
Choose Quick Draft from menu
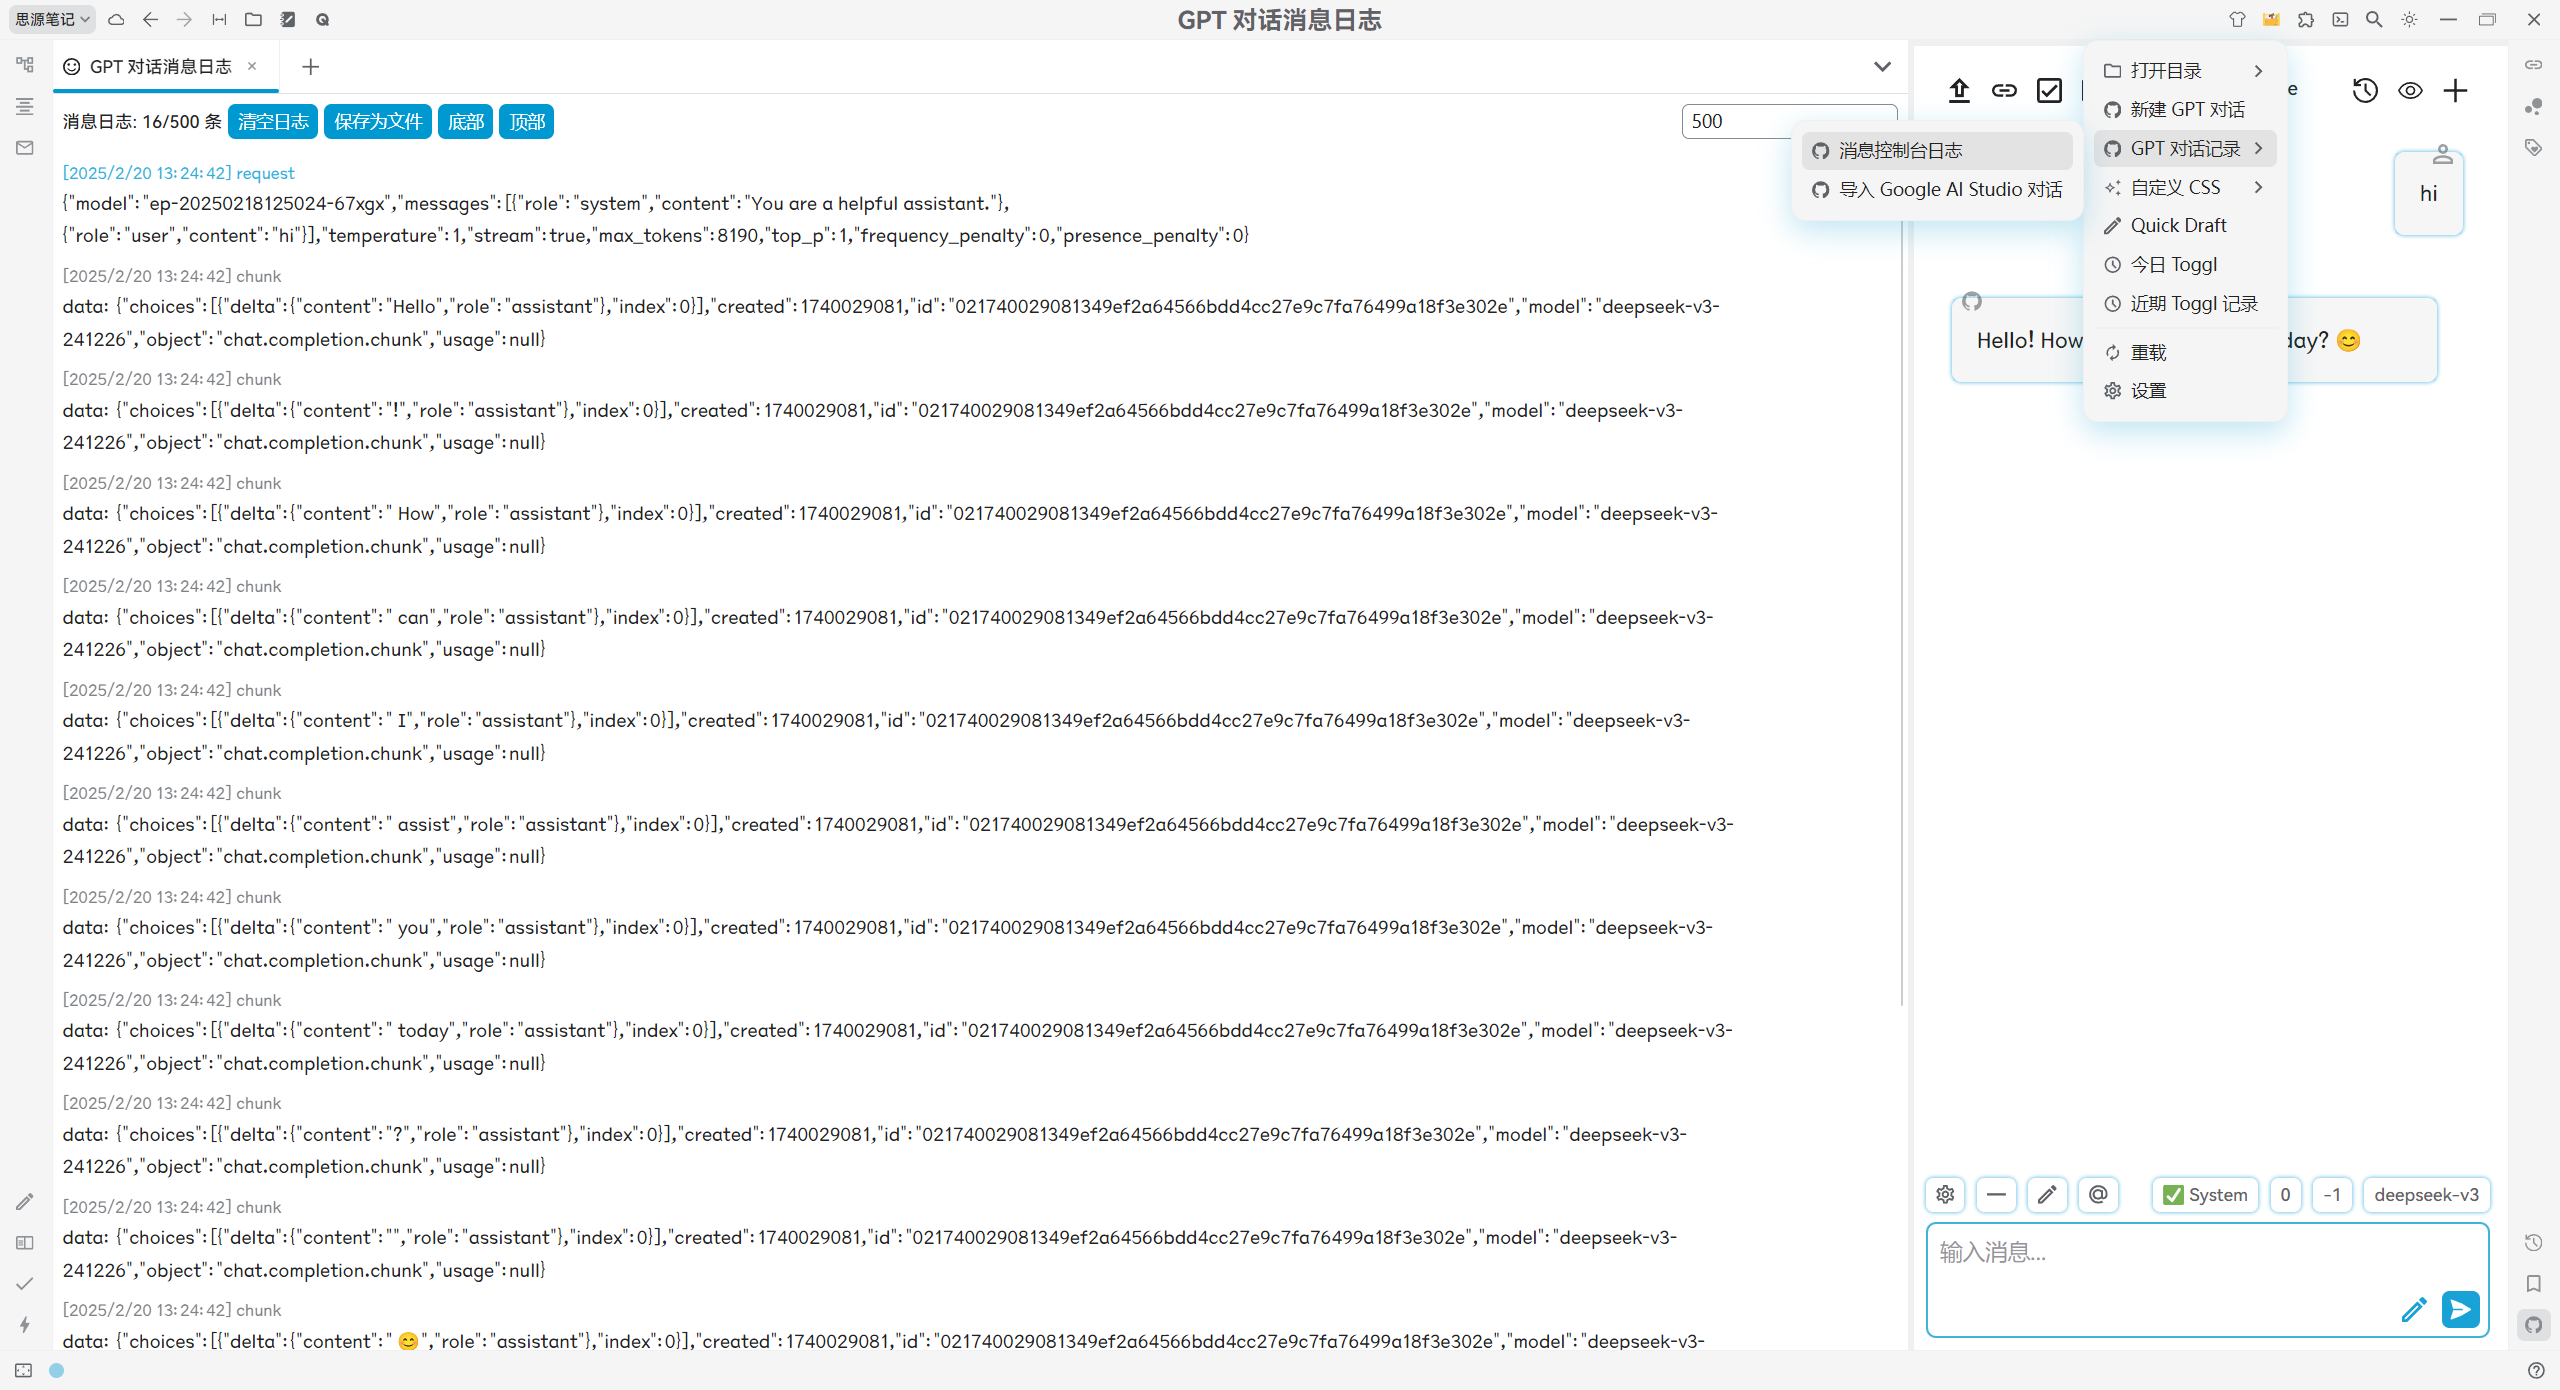tap(2178, 225)
